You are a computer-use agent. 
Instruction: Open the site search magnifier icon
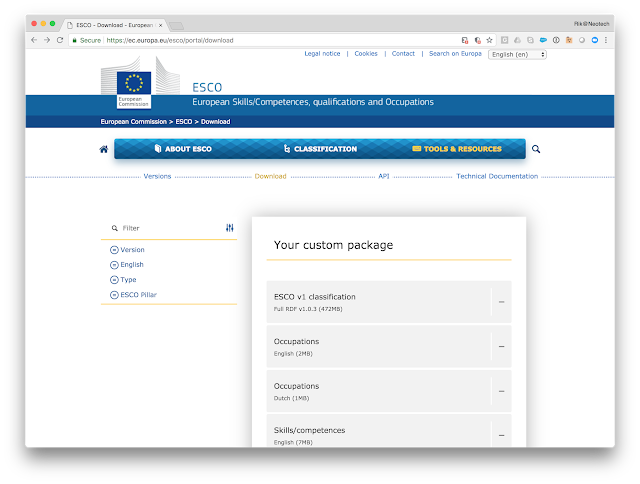(536, 149)
